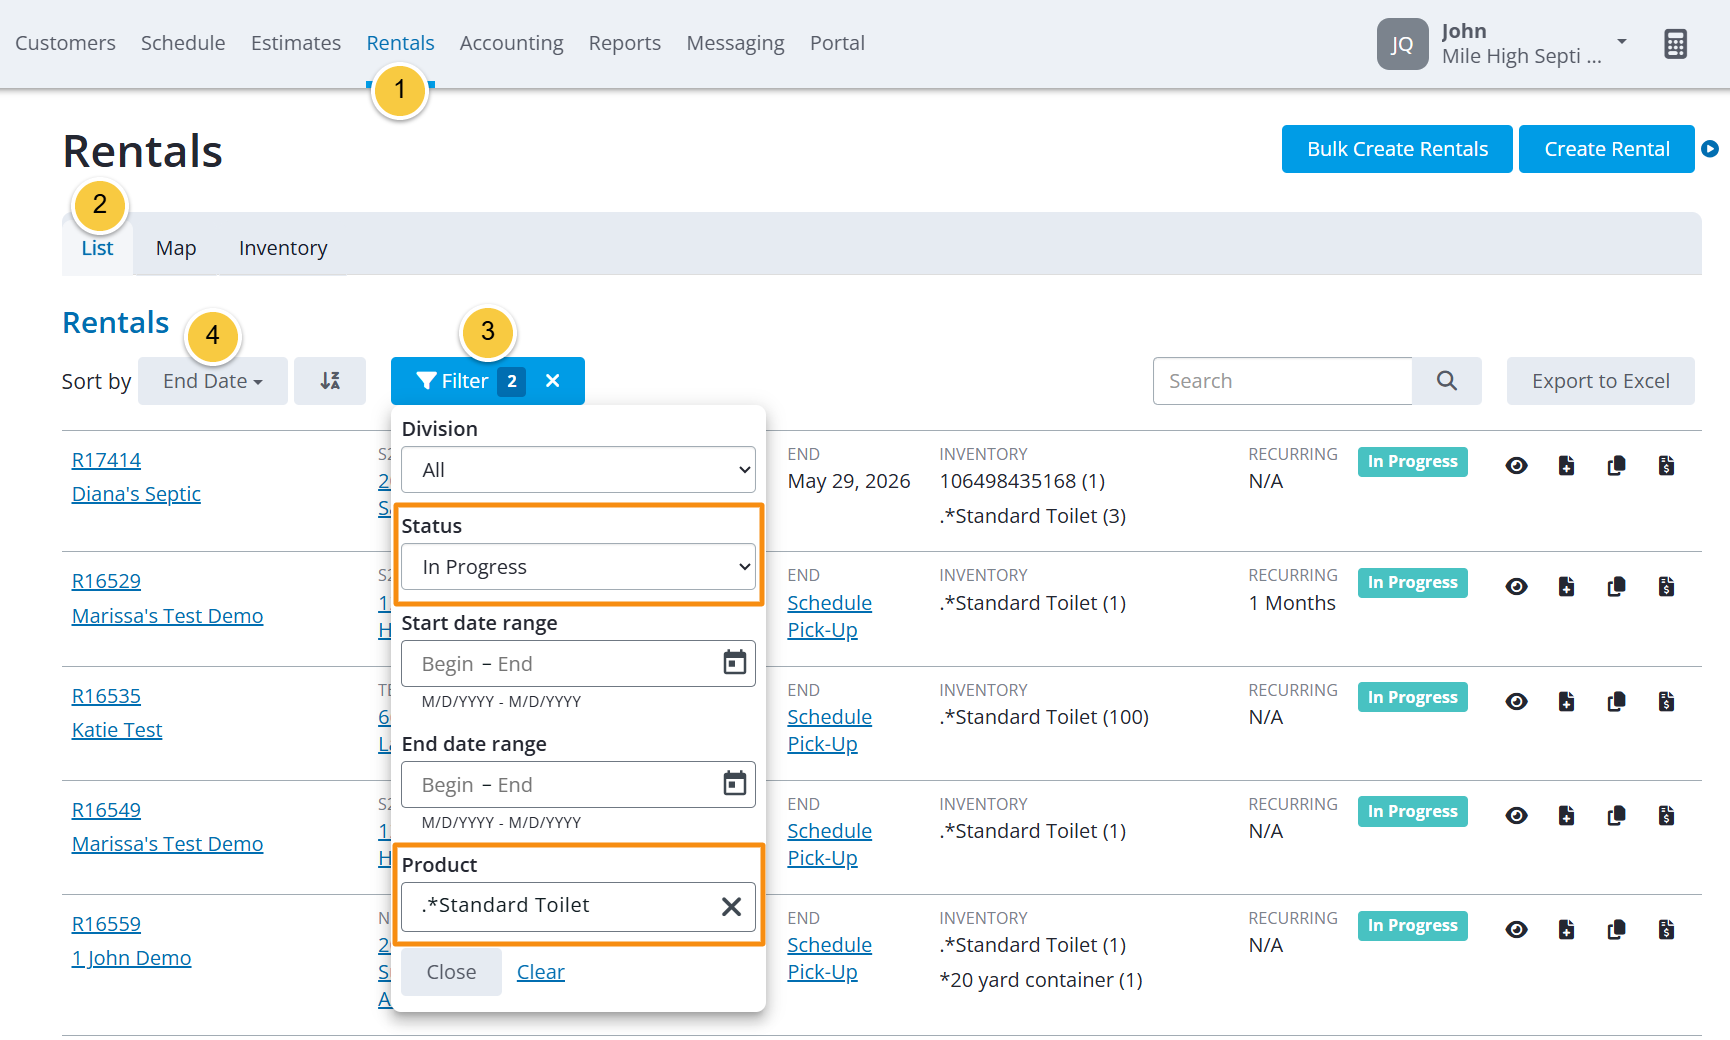Click play icon beside Create Rental
1730x1040 pixels.
(1710, 149)
